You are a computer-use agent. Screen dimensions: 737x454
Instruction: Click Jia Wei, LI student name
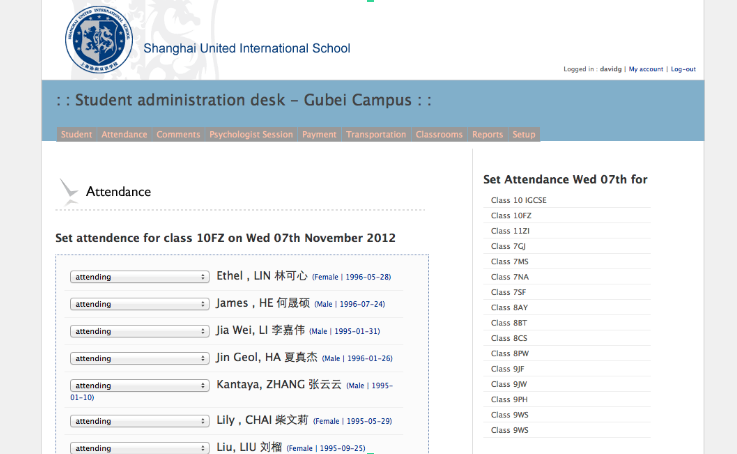click(260, 330)
